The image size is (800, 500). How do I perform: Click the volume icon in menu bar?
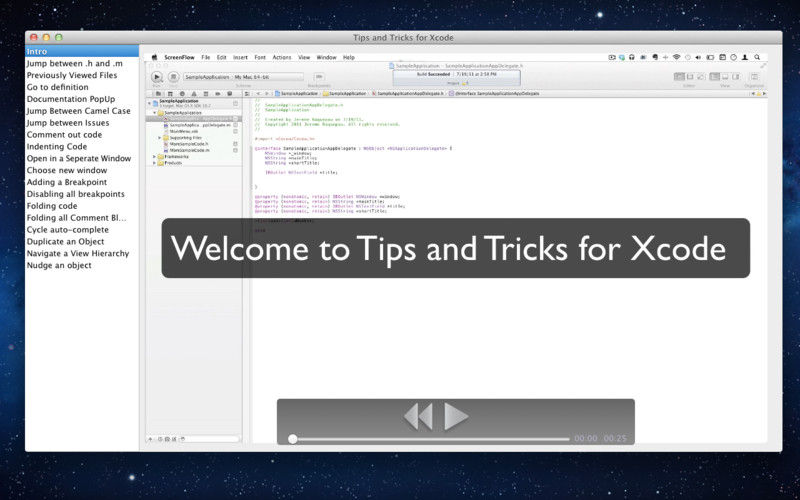click(698, 57)
